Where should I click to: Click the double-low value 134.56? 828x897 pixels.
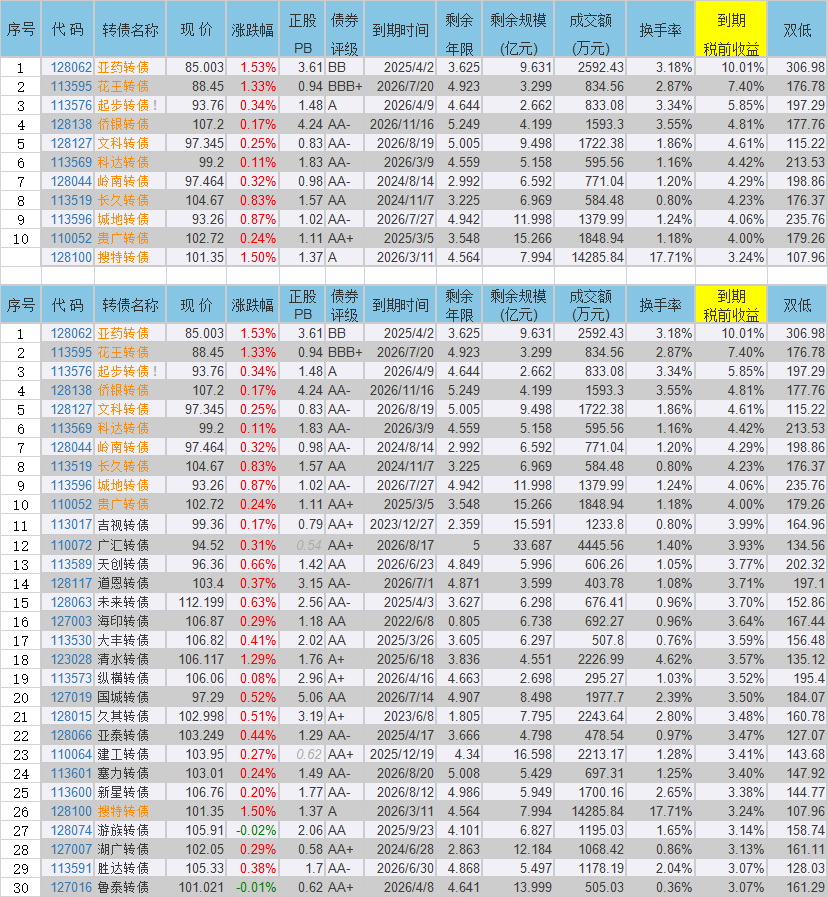click(805, 545)
